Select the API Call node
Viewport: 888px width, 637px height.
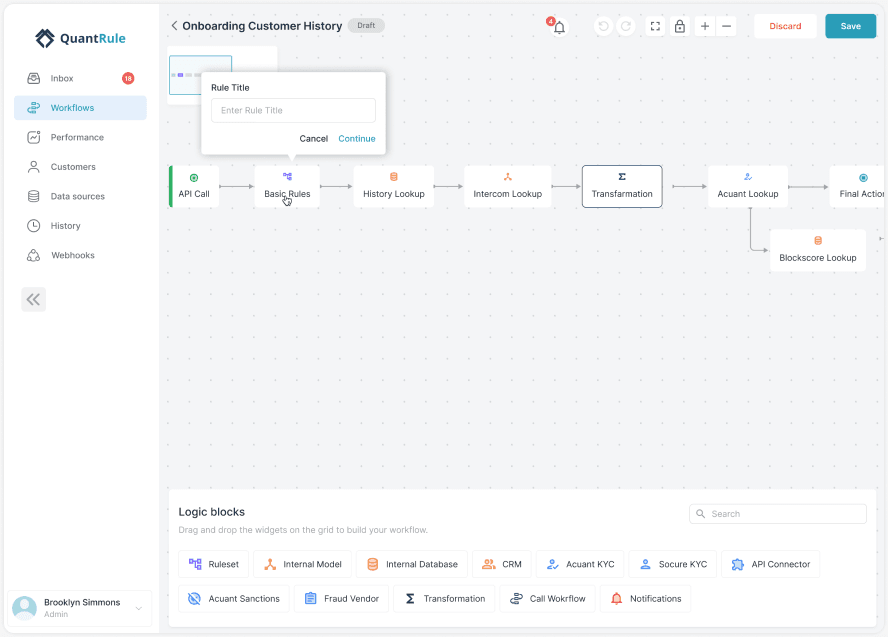click(194, 186)
